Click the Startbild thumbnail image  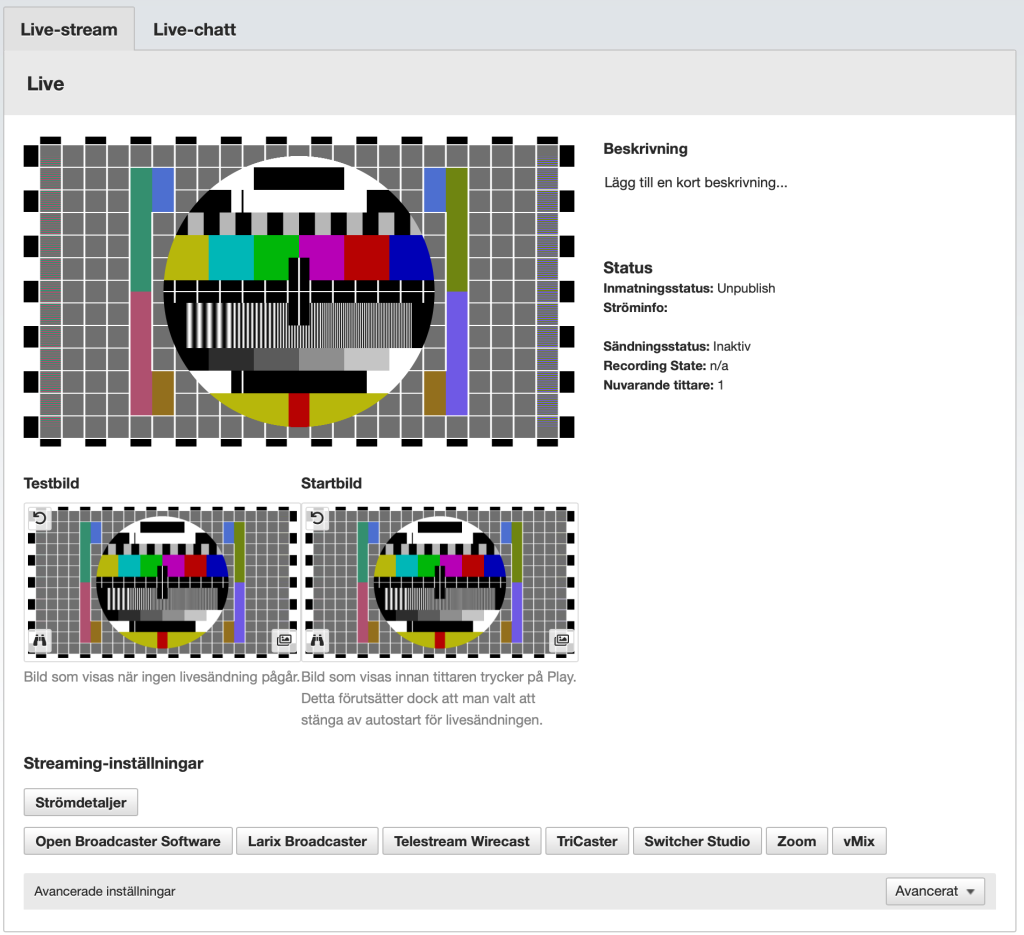pos(440,582)
